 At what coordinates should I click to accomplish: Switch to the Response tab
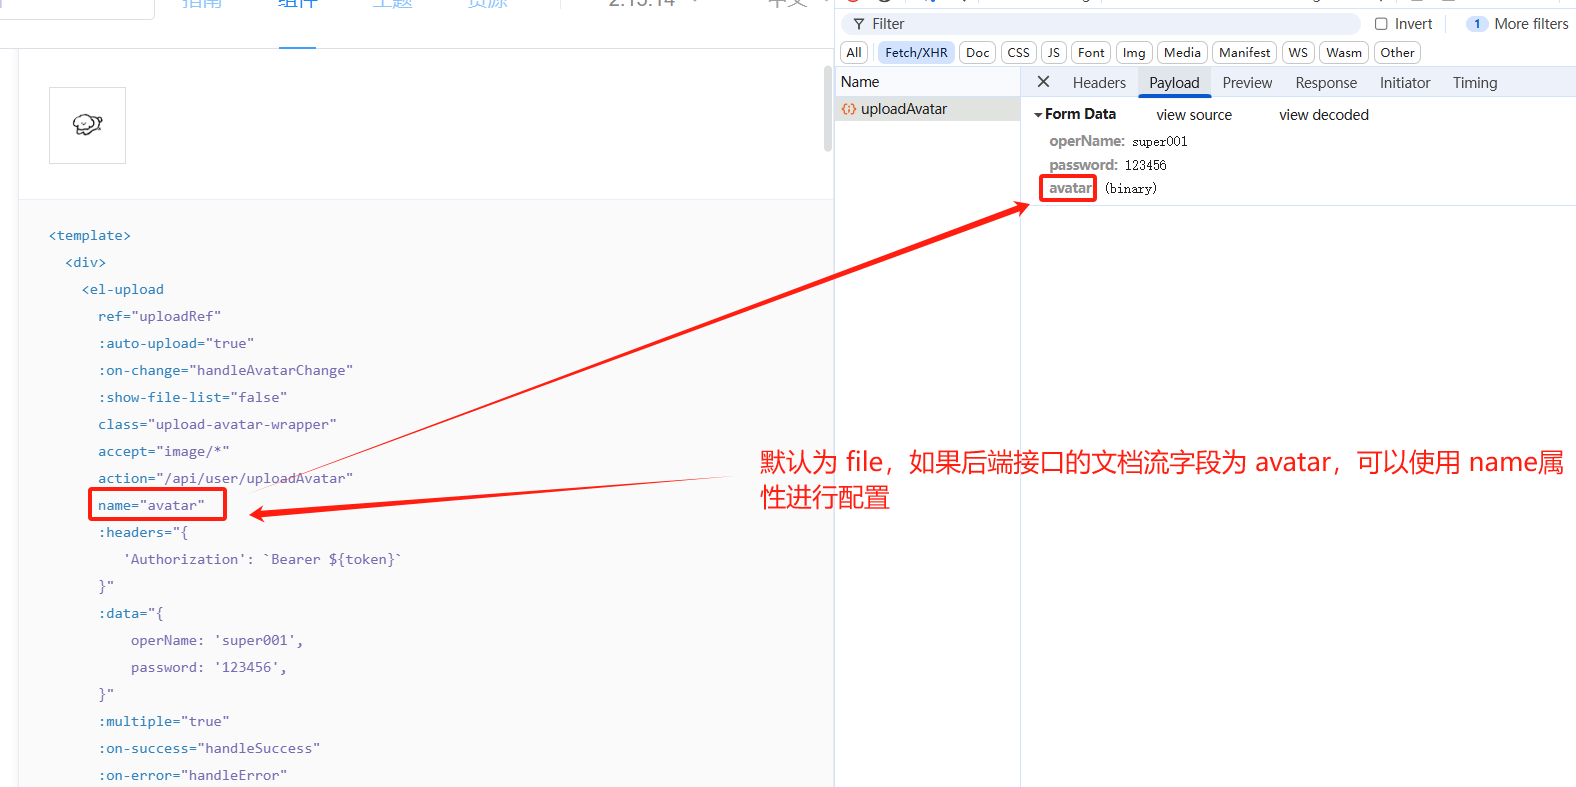point(1326,83)
